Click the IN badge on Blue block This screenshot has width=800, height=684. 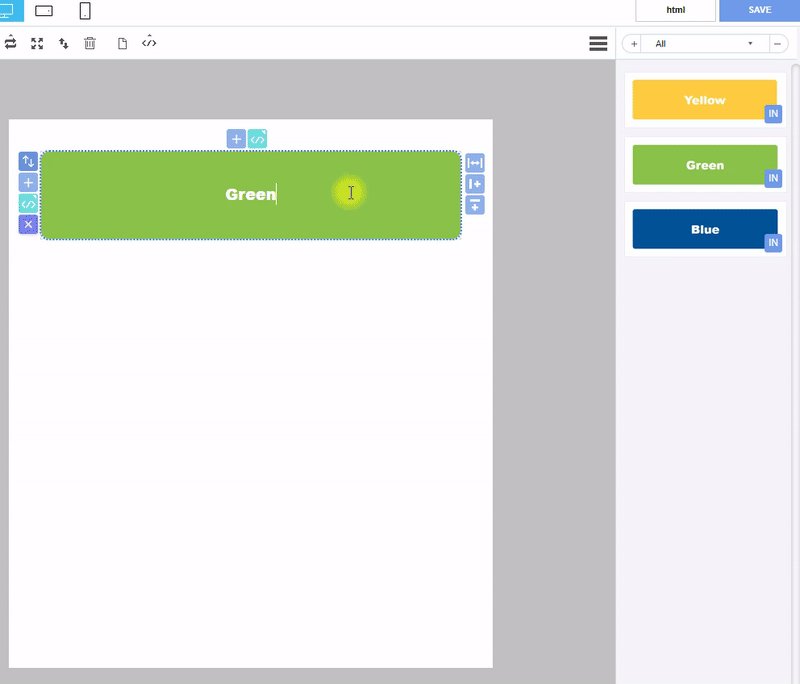tap(773, 243)
